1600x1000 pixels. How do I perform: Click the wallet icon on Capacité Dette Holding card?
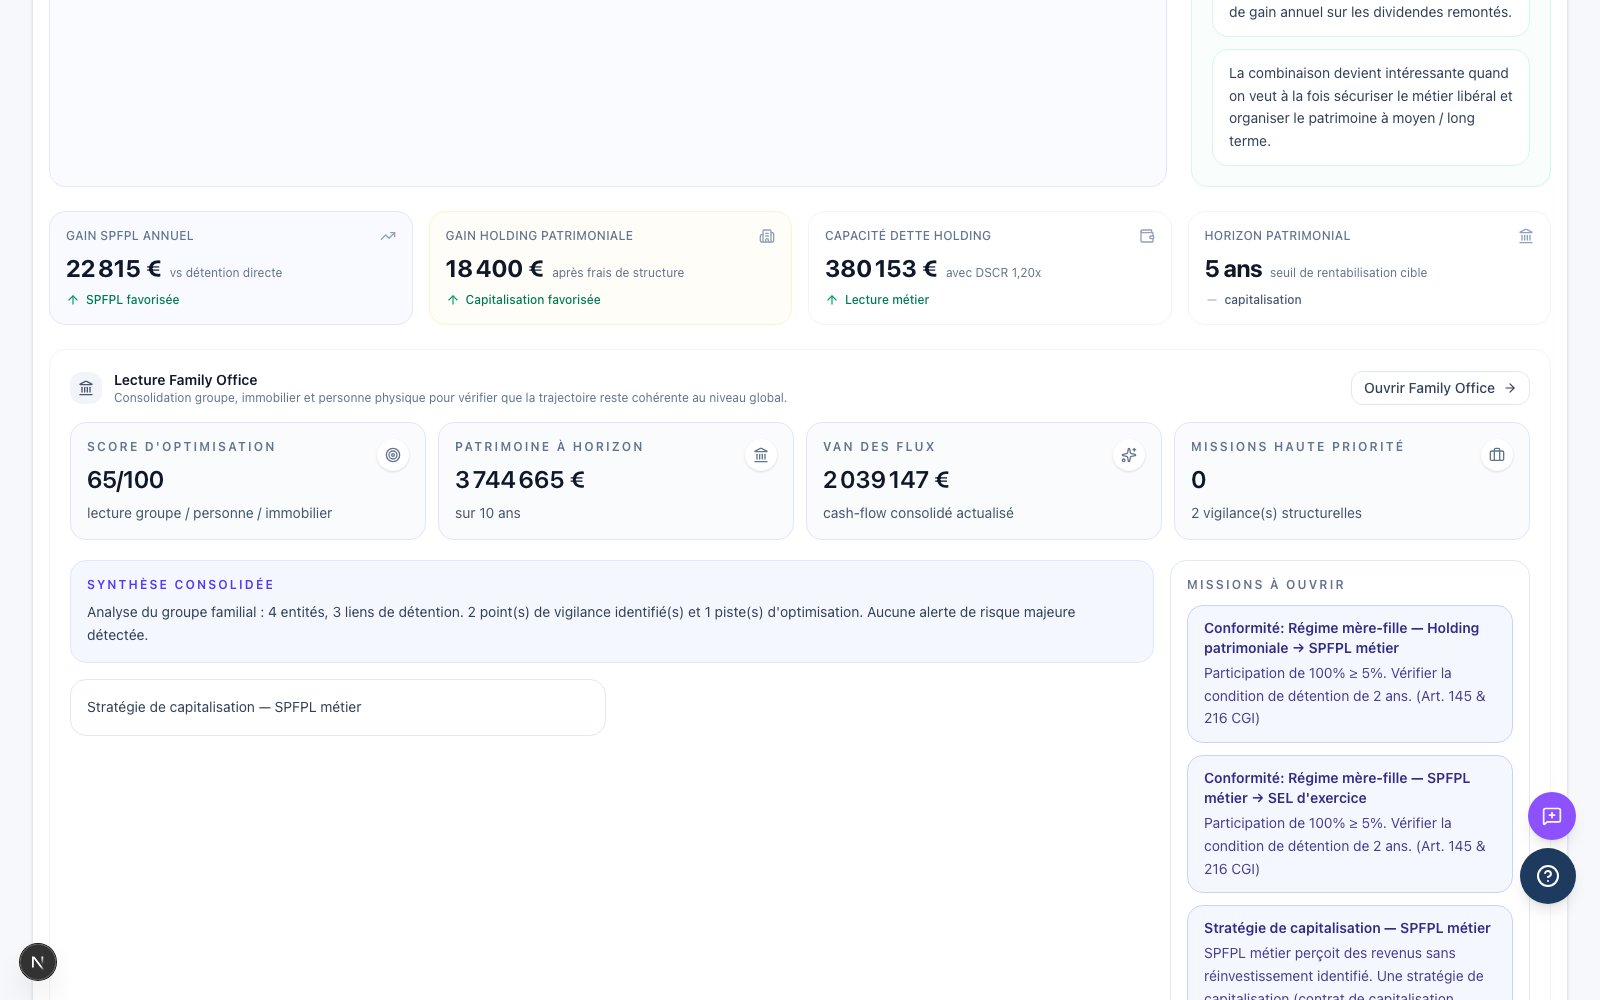[1147, 236]
